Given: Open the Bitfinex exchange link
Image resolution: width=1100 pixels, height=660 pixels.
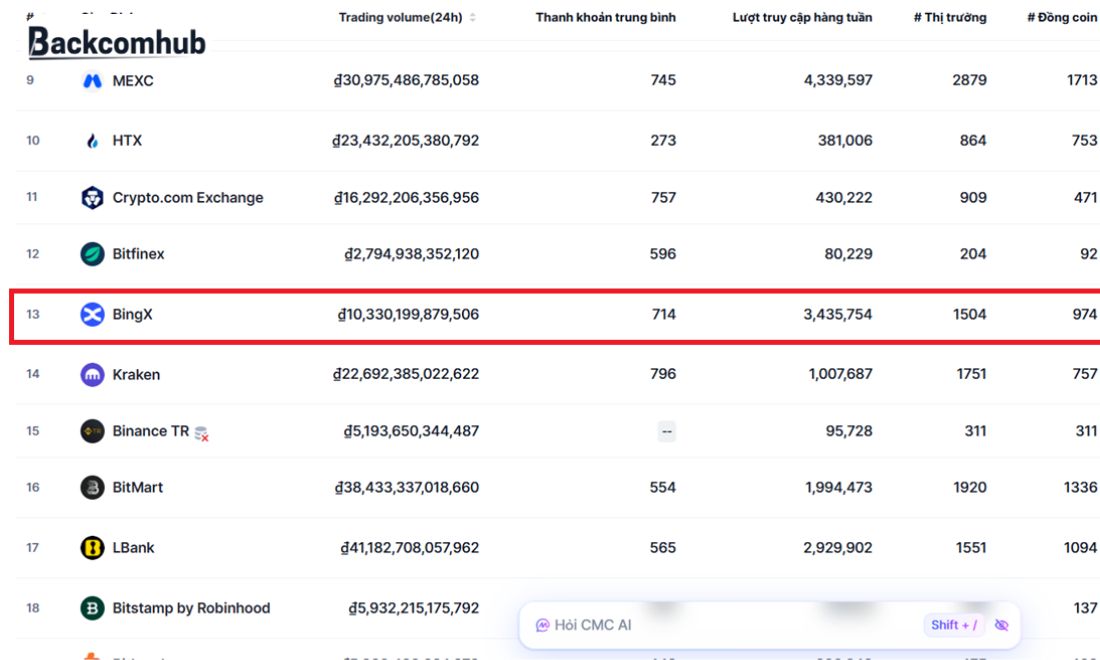Looking at the screenshot, I should point(138,254).
